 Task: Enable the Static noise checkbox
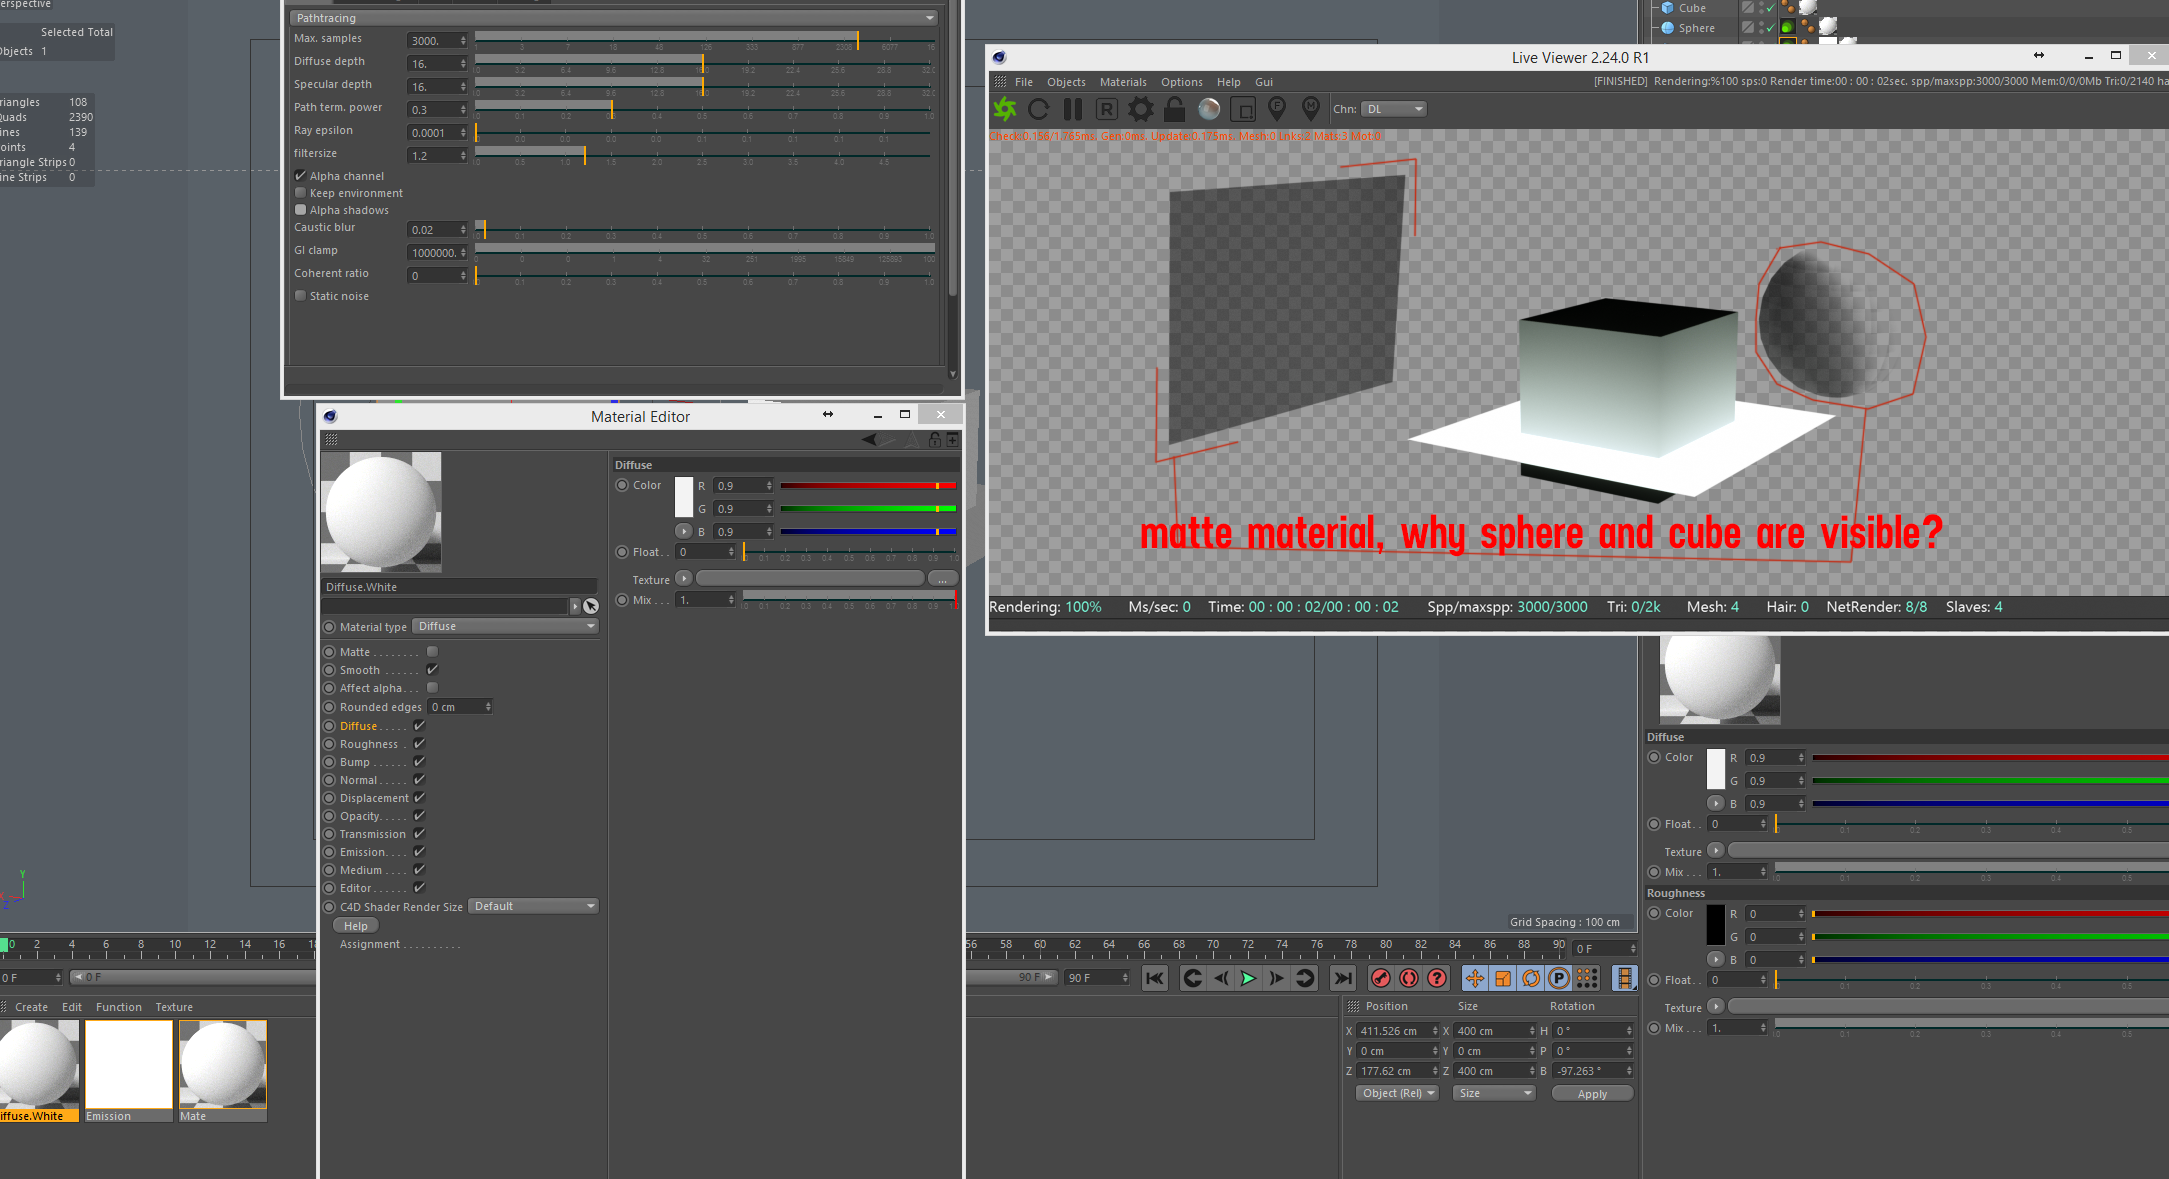pyautogui.click(x=301, y=296)
